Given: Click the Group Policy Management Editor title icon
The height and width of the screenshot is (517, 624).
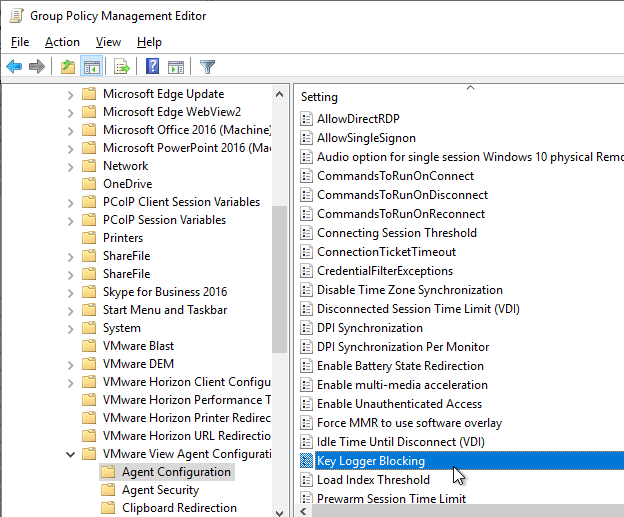Looking at the screenshot, I should pyautogui.click(x=17, y=16).
